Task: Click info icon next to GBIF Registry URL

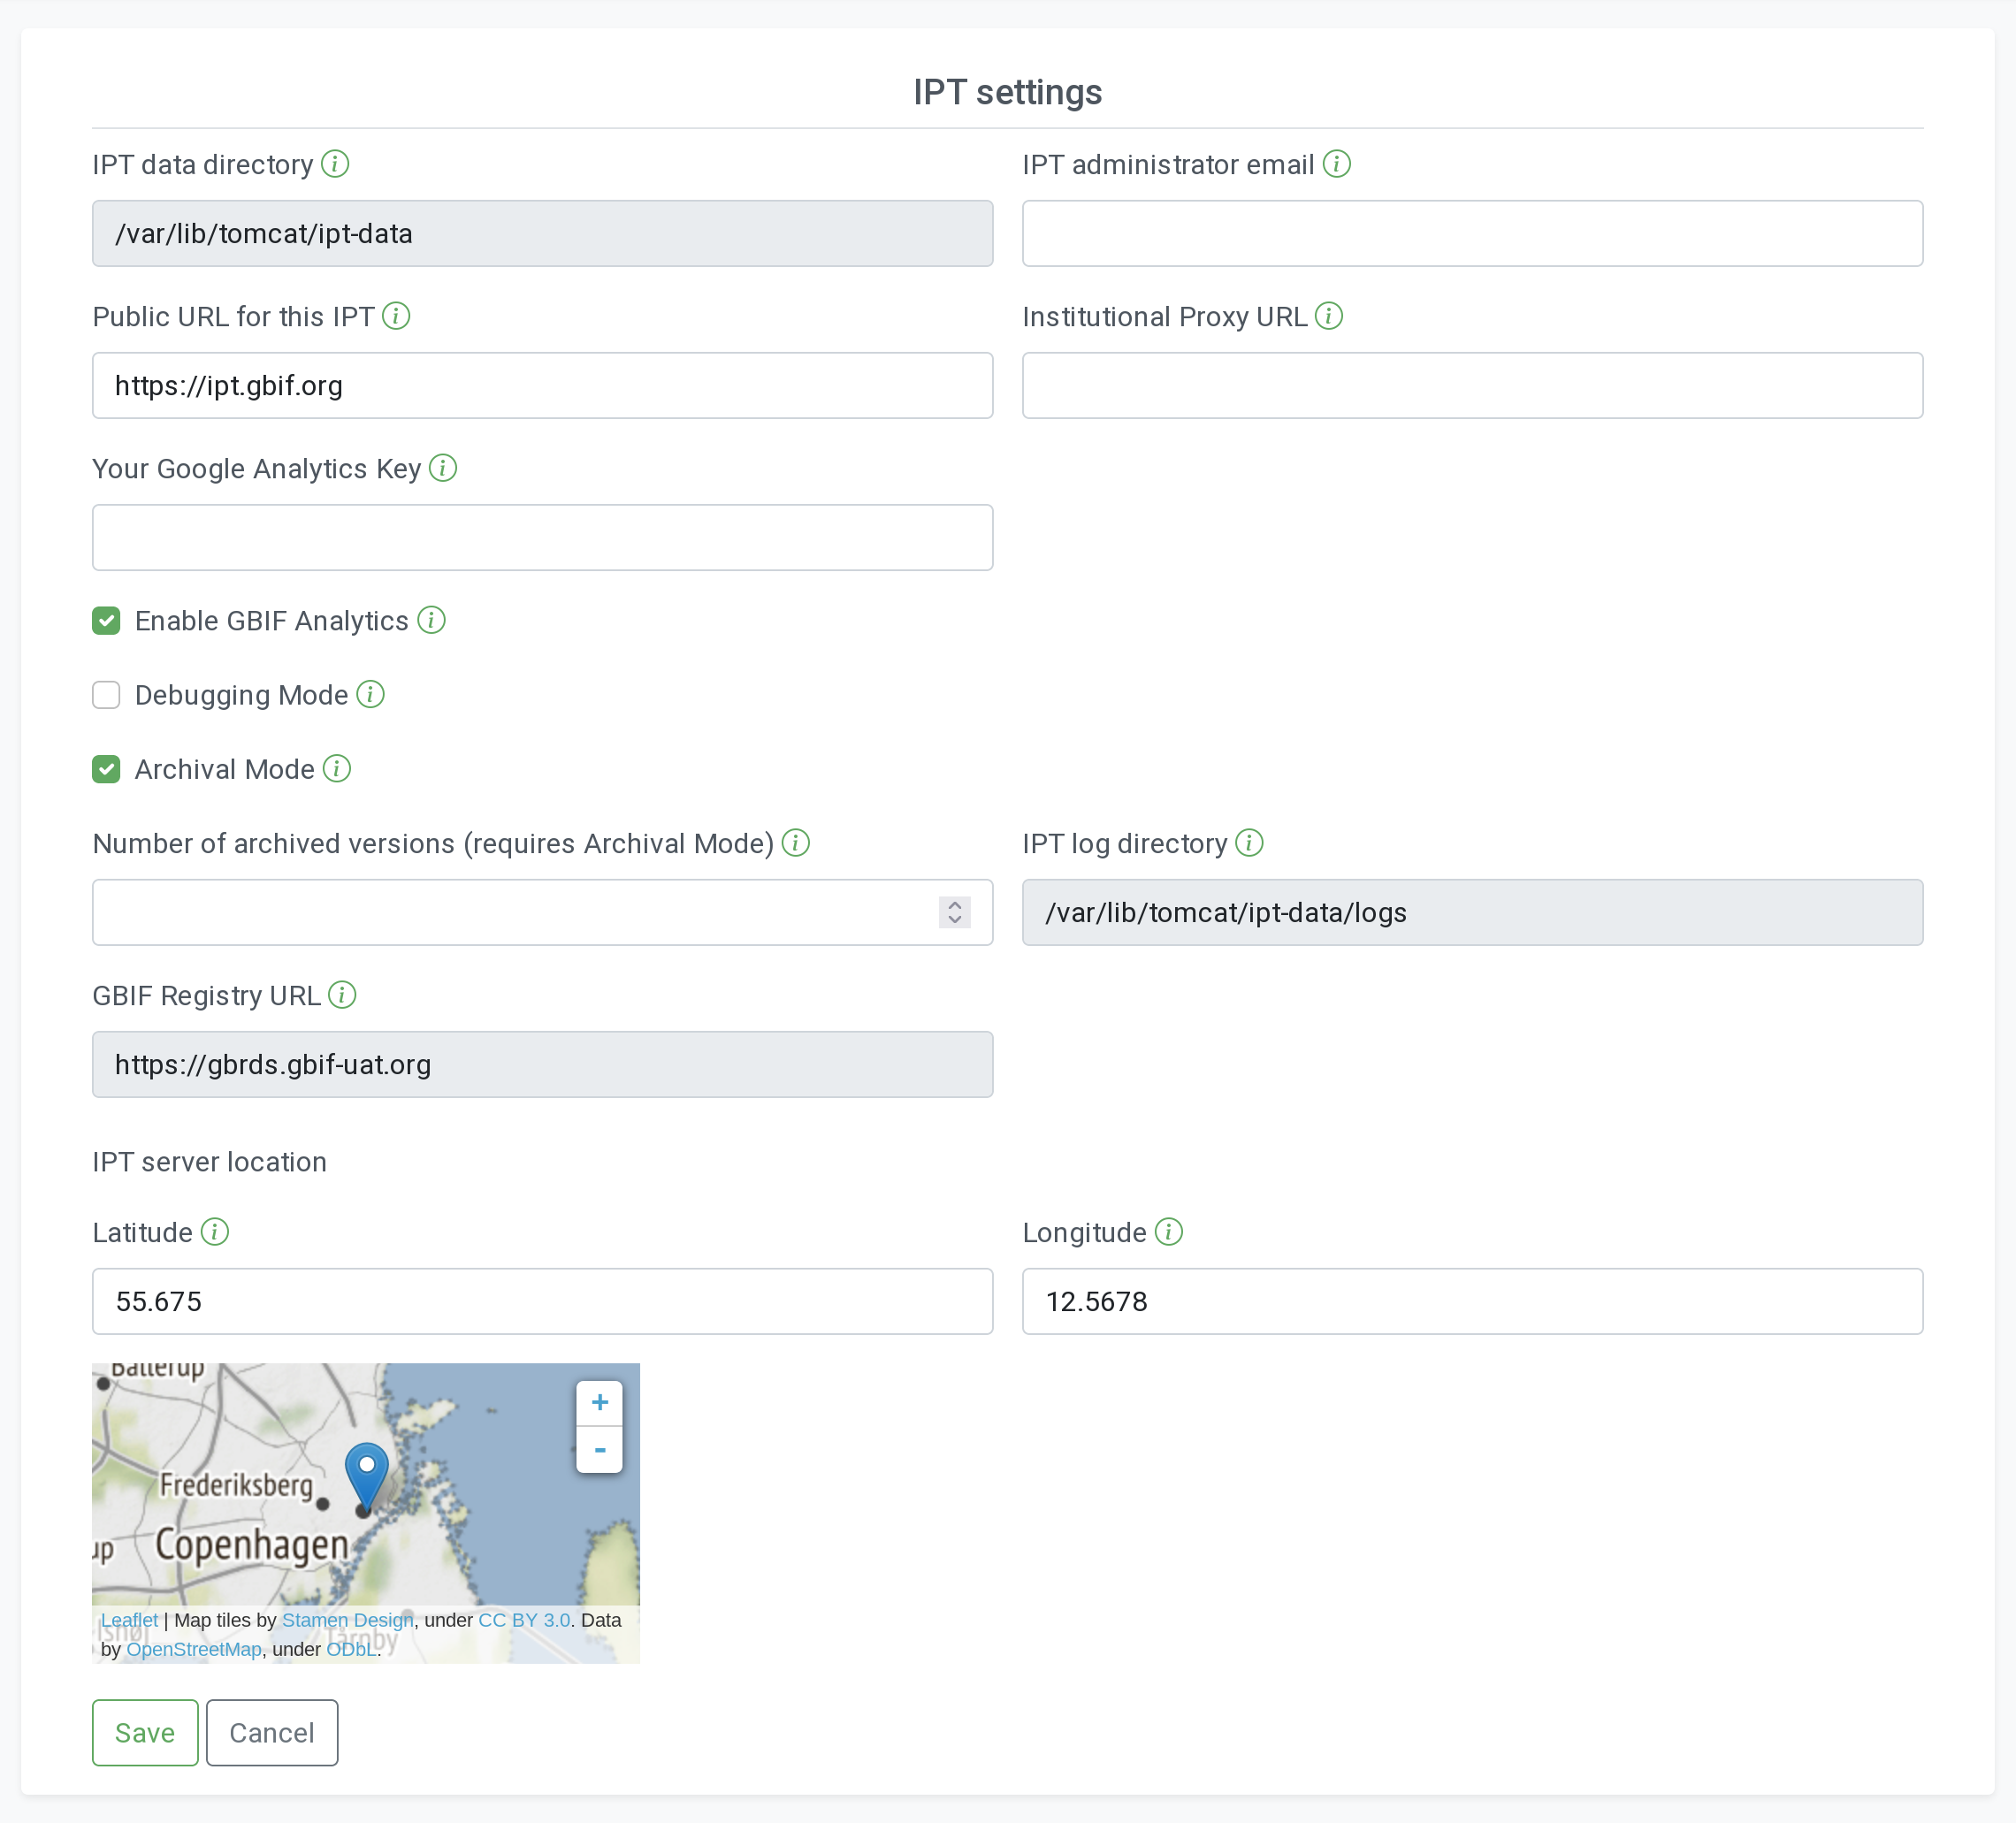Action: pos(342,995)
